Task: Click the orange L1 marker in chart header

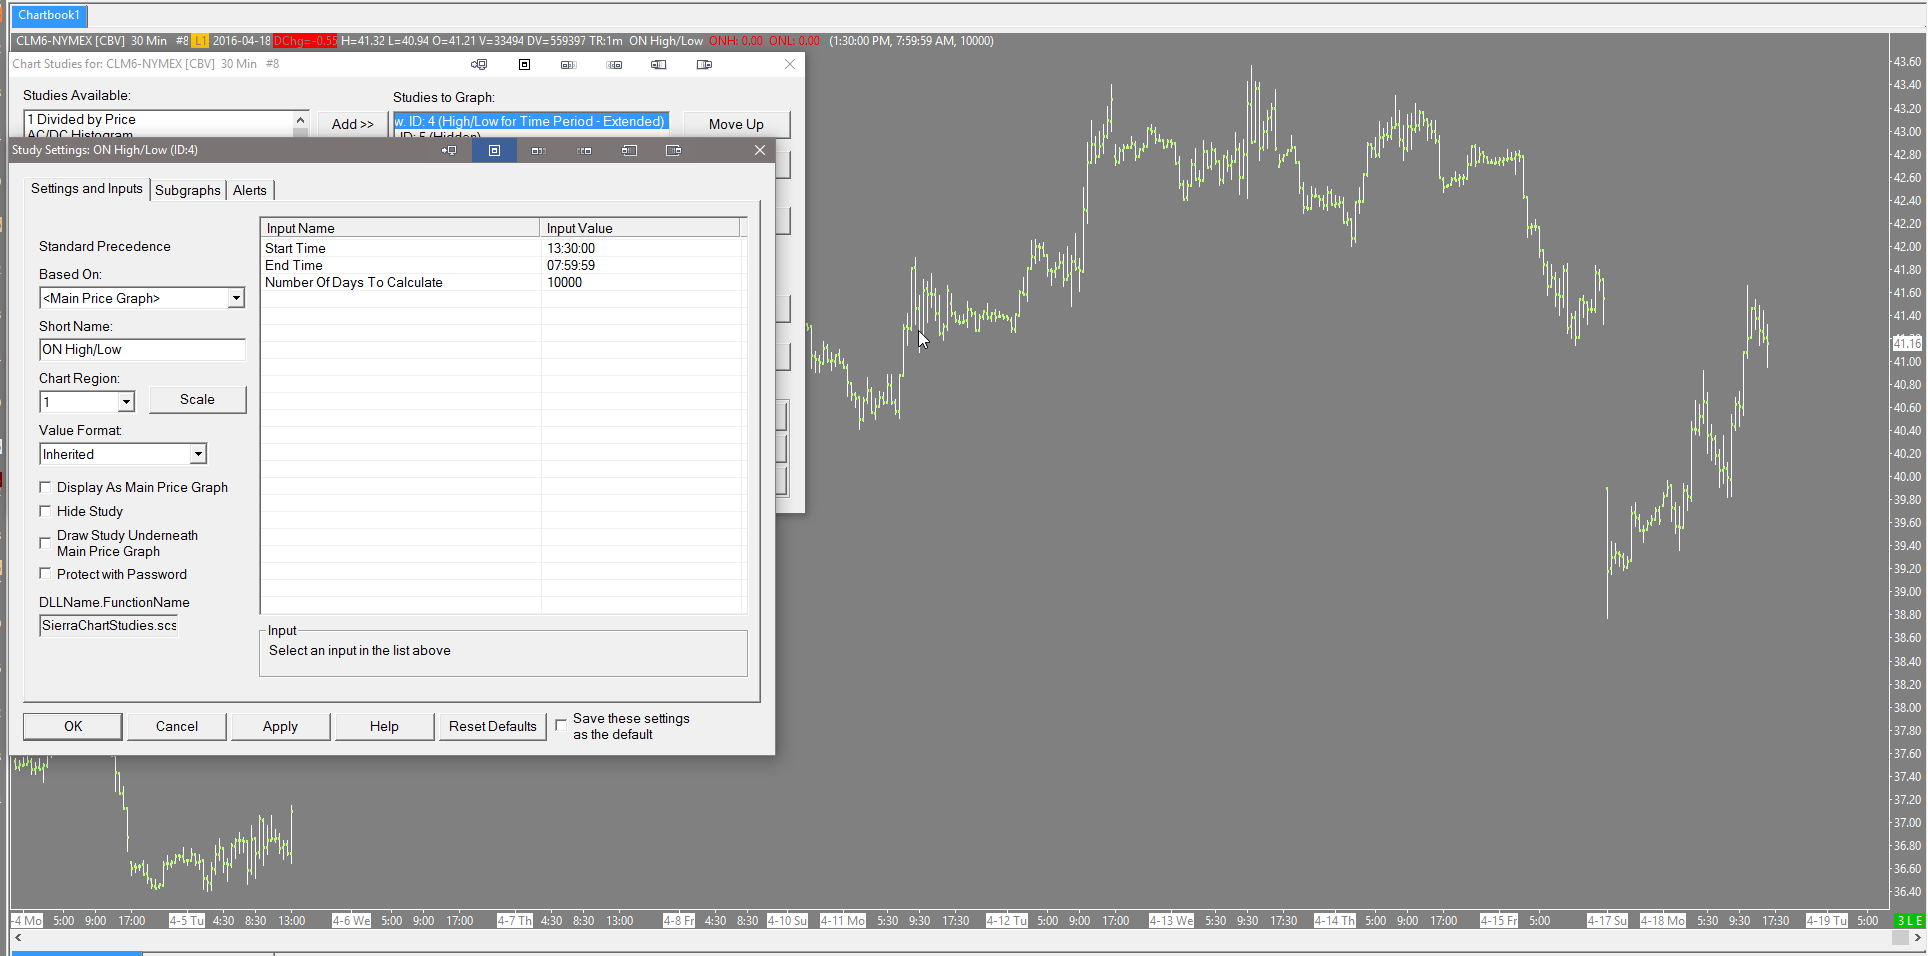Action: click(x=200, y=41)
